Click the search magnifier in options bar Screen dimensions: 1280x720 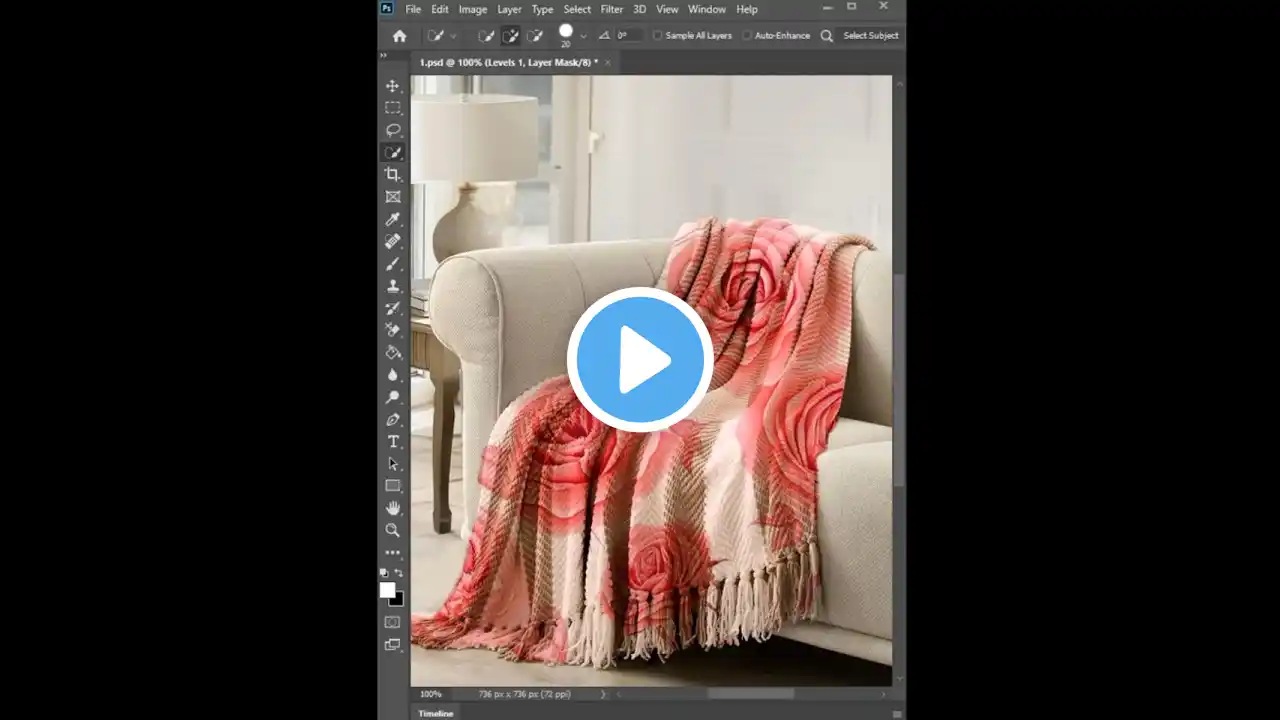(x=827, y=36)
